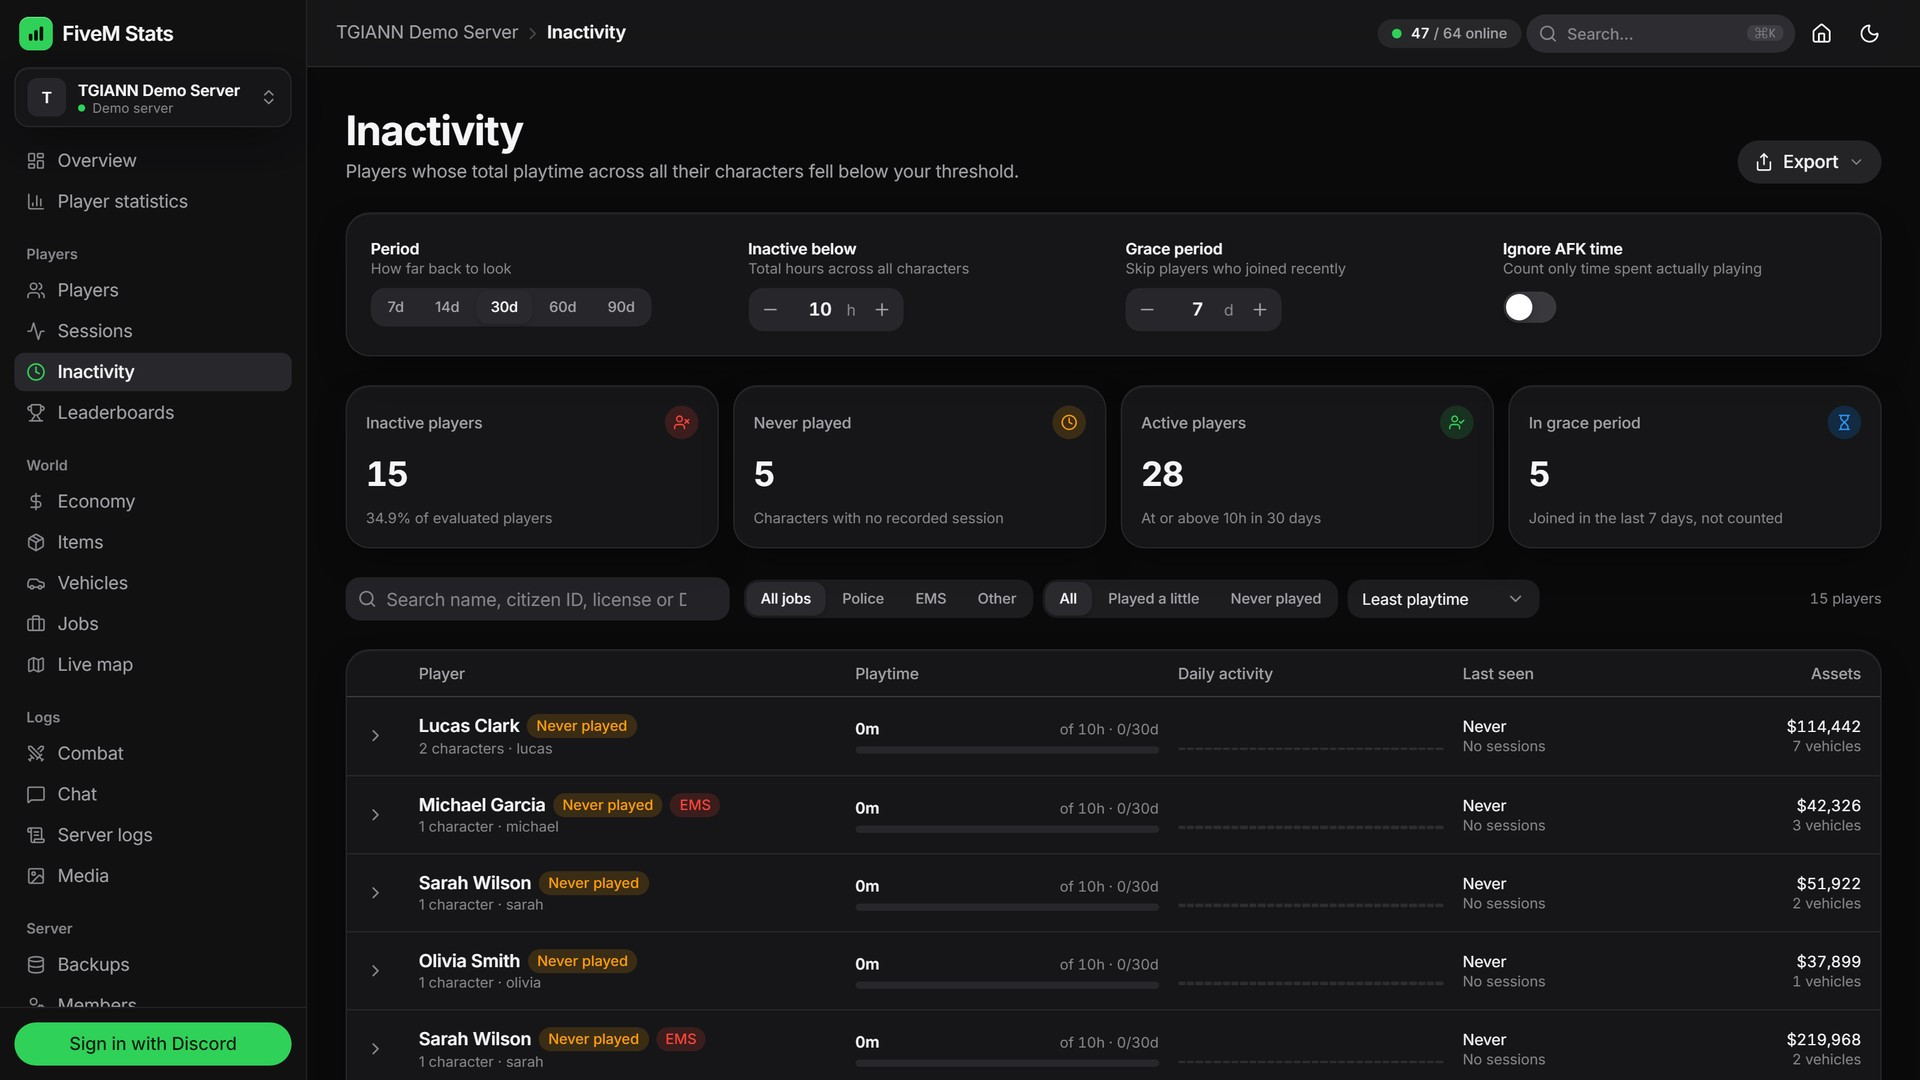1920x1080 pixels.
Task: Open the Least playtime sort dropdown
Action: tap(1442, 599)
